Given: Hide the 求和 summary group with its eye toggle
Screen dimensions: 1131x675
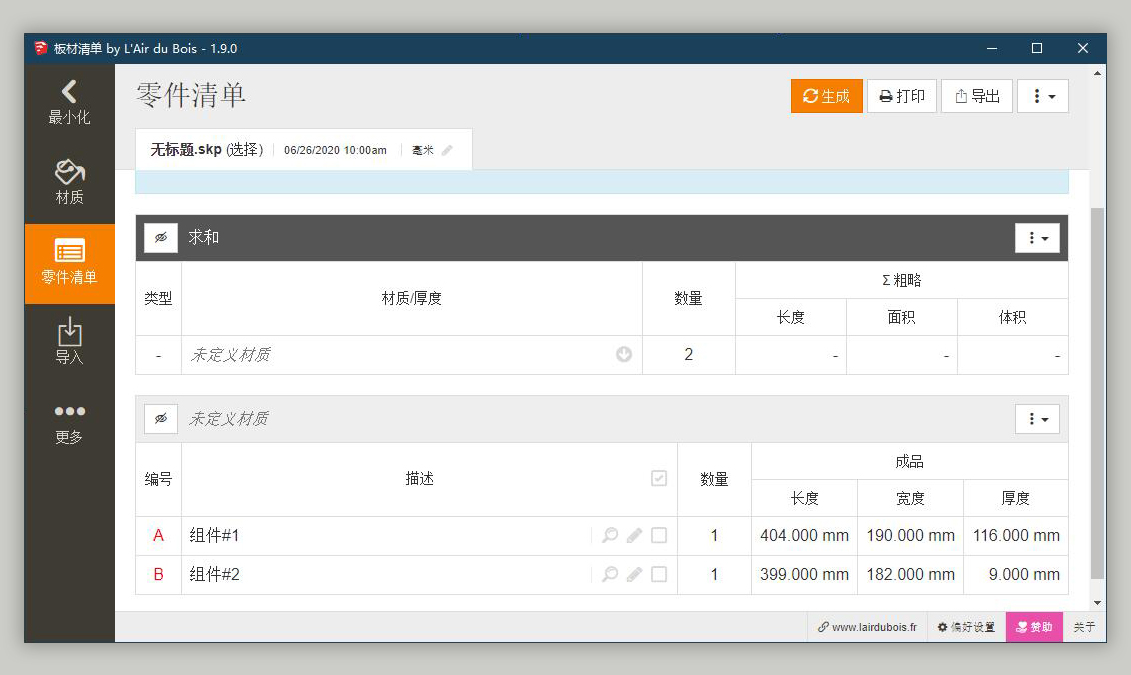Looking at the screenshot, I should (161, 237).
